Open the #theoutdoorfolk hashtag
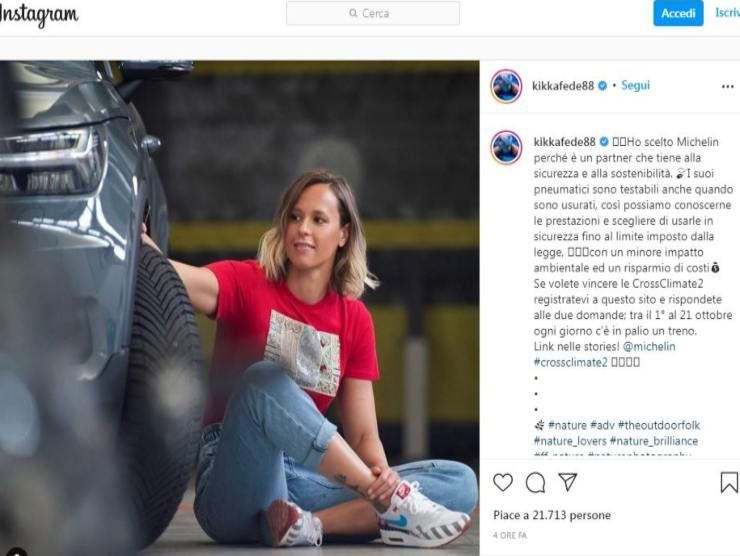 click(659, 425)
